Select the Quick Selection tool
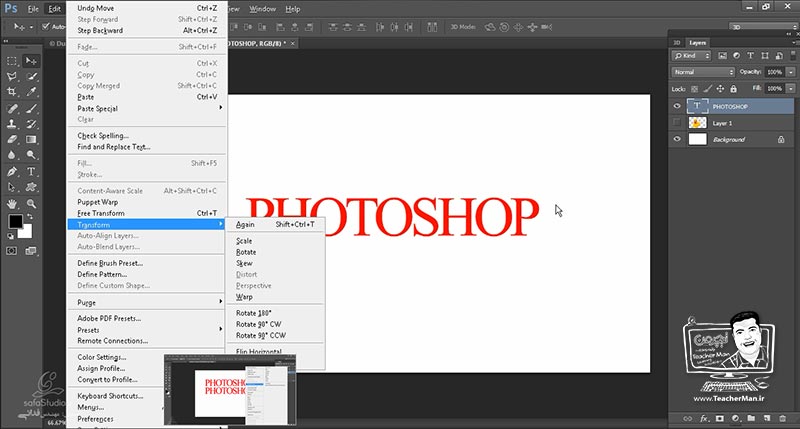Viewport: 800px width, 429px height. pyautogui.click(x=31, y=77)
